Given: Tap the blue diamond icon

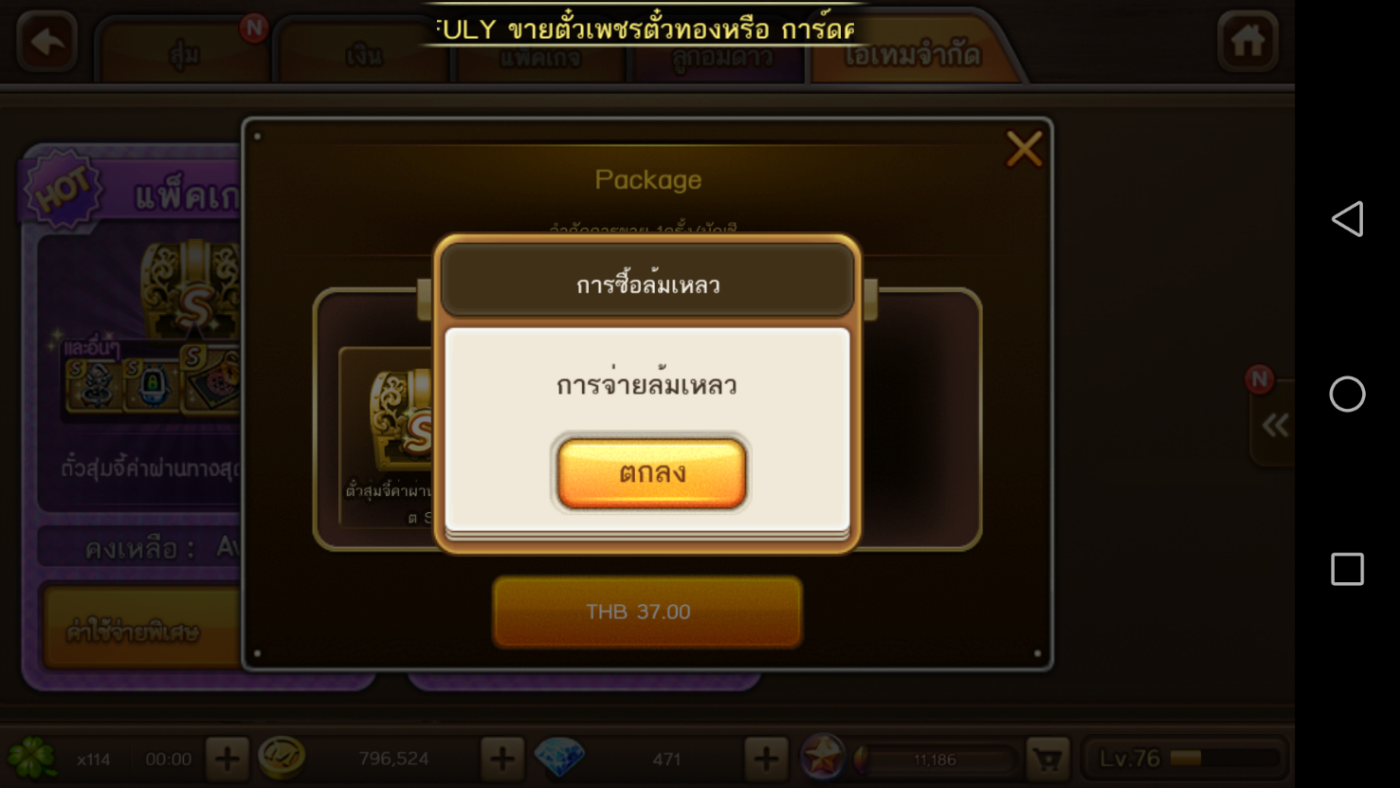Looking at the screenshot, I should click(x=559, y=759).
